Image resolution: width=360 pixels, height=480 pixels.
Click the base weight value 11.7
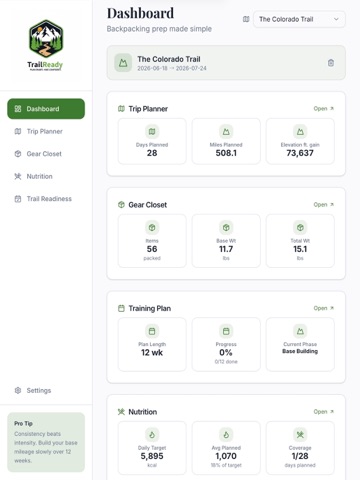click(x=226, y=249)
